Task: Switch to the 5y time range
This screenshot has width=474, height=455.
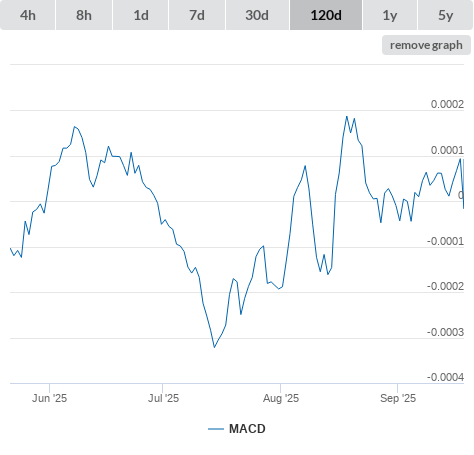Action: (446, 15)
